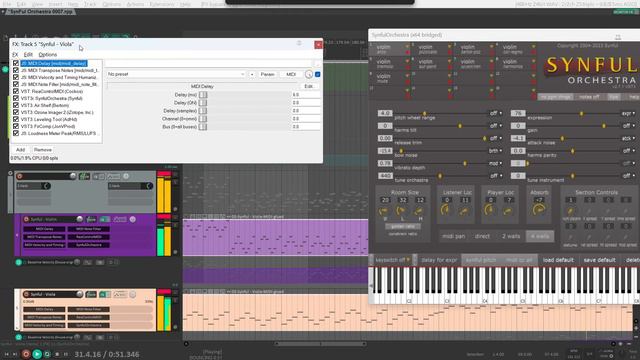This screenshot has height=360, width=640.
Task: Click the yellow arrow of violin pizzicato slot 2
Action: click(x=450, y=47)
